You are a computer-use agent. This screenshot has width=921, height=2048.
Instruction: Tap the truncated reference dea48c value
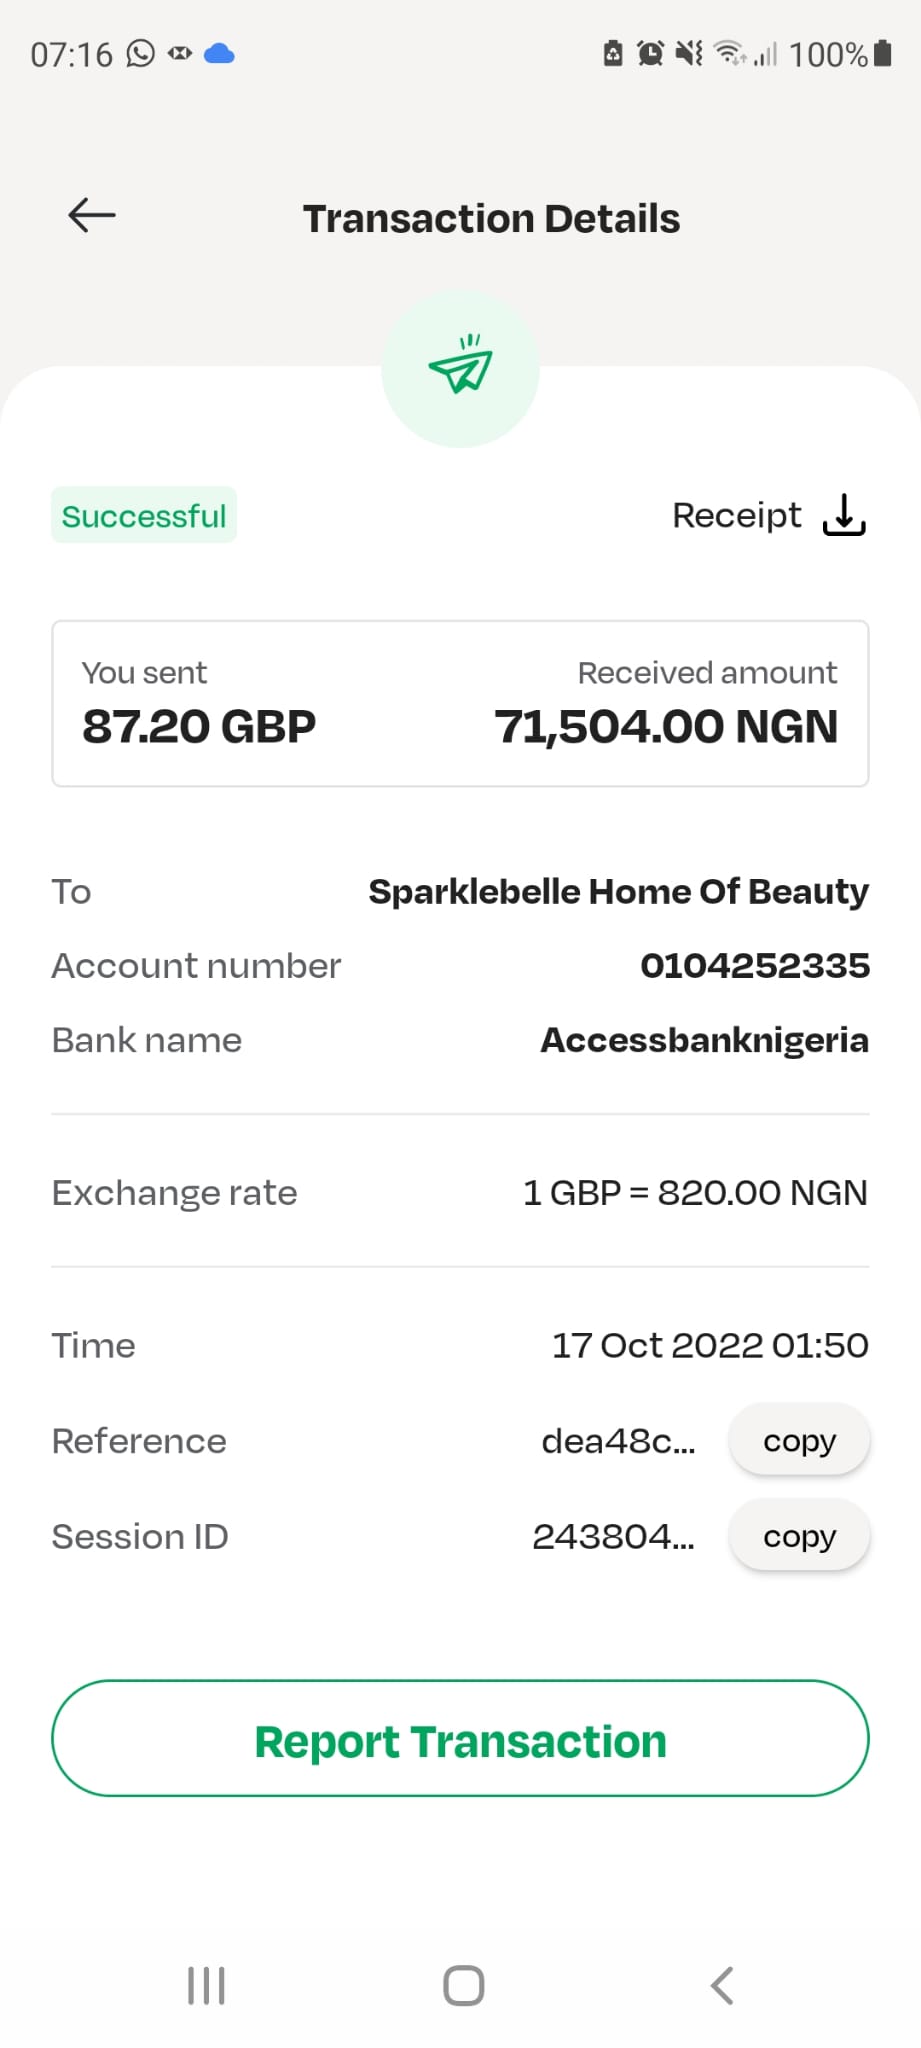pyautogui.click(x=618, y=1441)
